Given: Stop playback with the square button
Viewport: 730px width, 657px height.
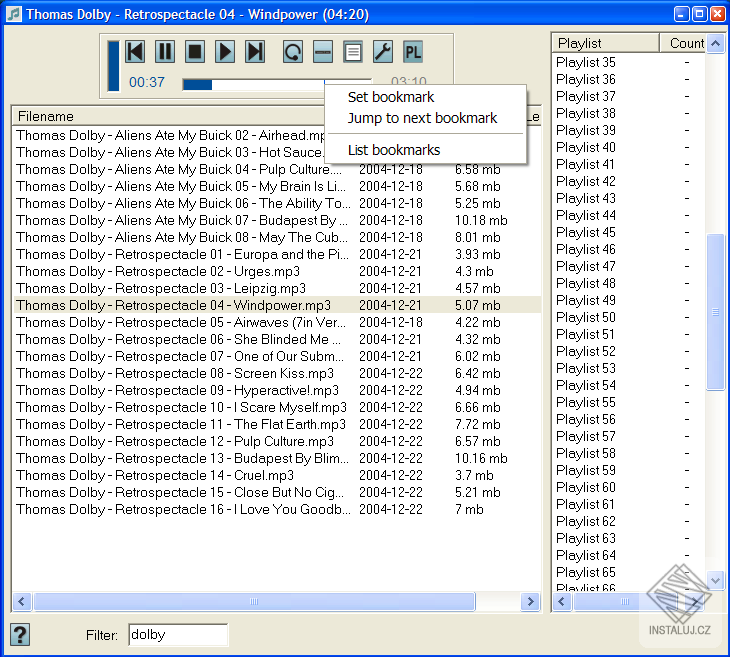Looking at the screenshot, I should [195, 52].
